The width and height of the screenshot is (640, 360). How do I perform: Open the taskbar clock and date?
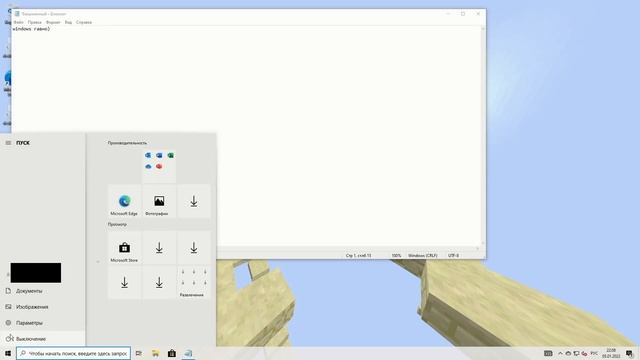611,353
